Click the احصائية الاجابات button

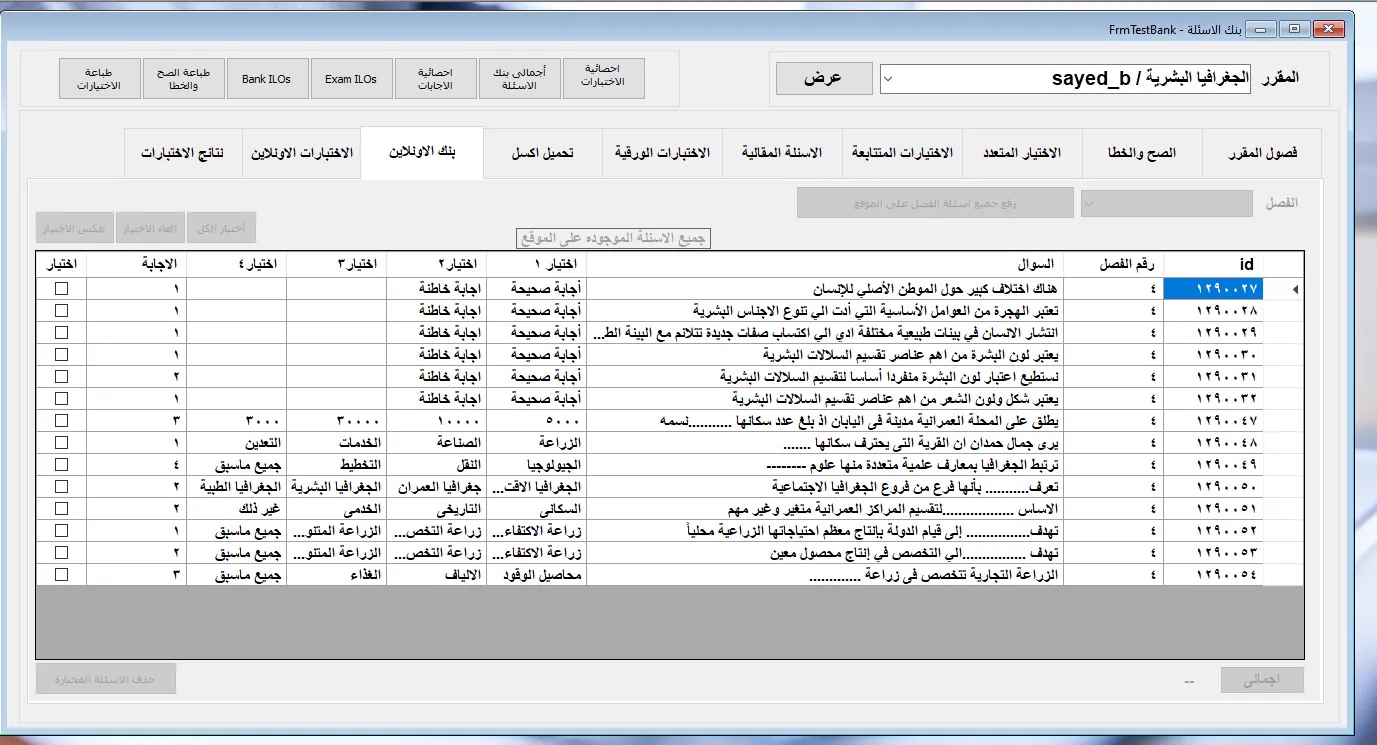pyautogui.click(x=435, y=78)
